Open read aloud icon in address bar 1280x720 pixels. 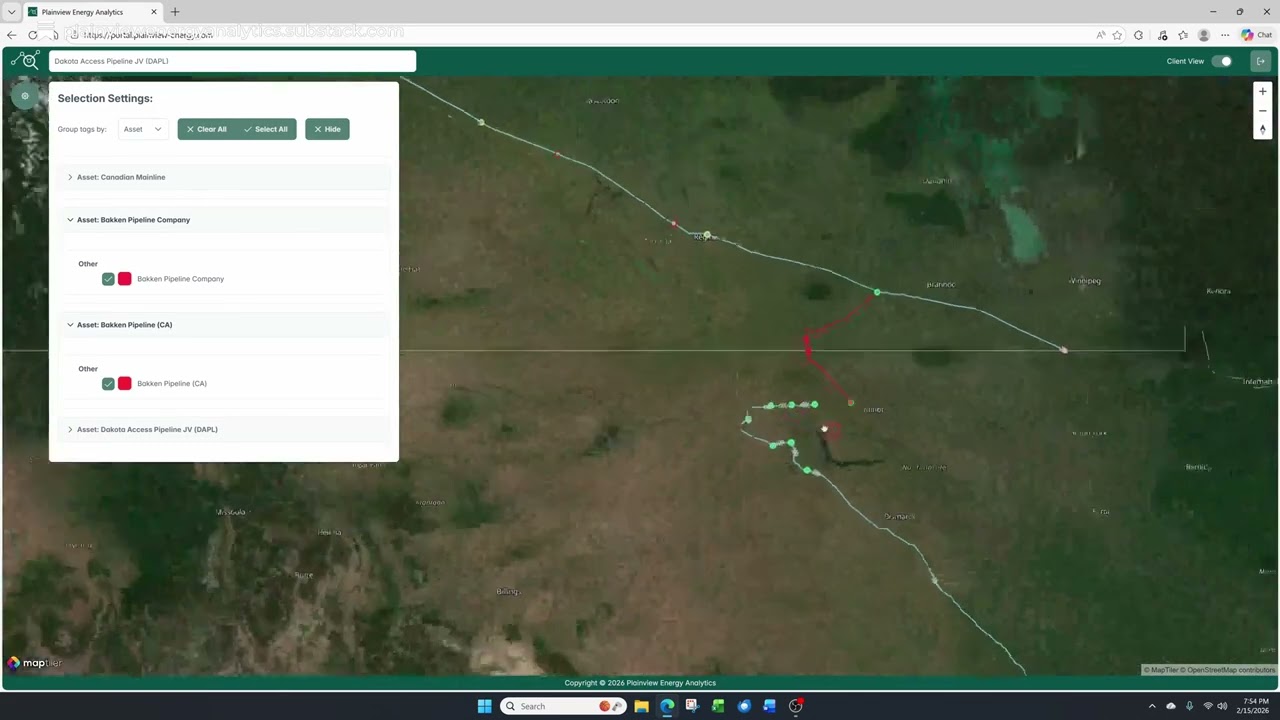pos(1100,35)
